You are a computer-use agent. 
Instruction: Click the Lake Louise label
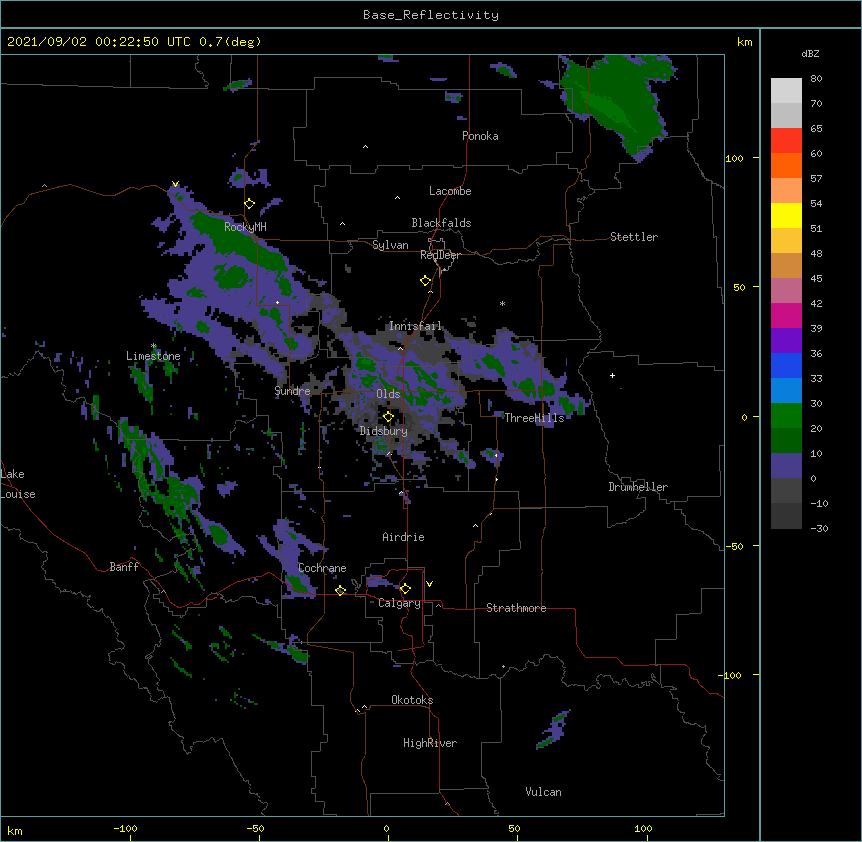coord(16,484)
